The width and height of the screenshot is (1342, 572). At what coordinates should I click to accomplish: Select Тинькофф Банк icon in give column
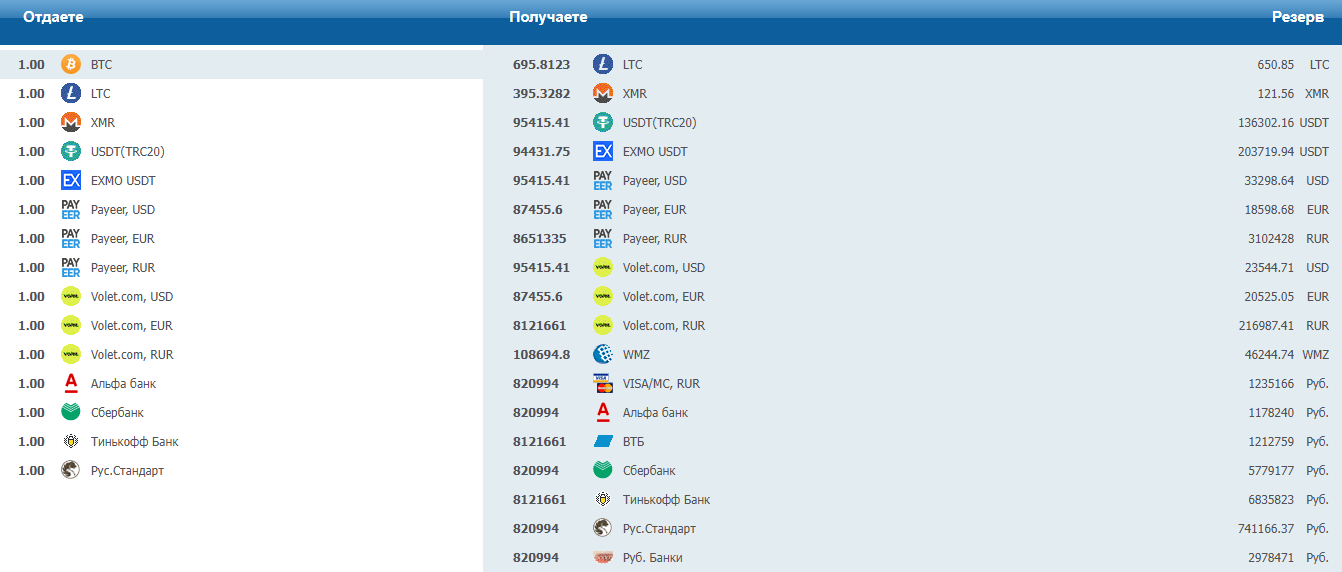pos(71,441)
